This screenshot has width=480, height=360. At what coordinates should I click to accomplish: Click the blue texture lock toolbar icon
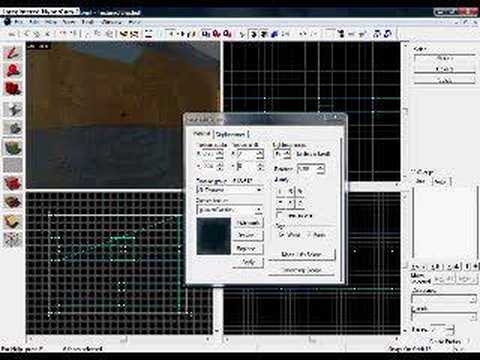coord(275,34)
